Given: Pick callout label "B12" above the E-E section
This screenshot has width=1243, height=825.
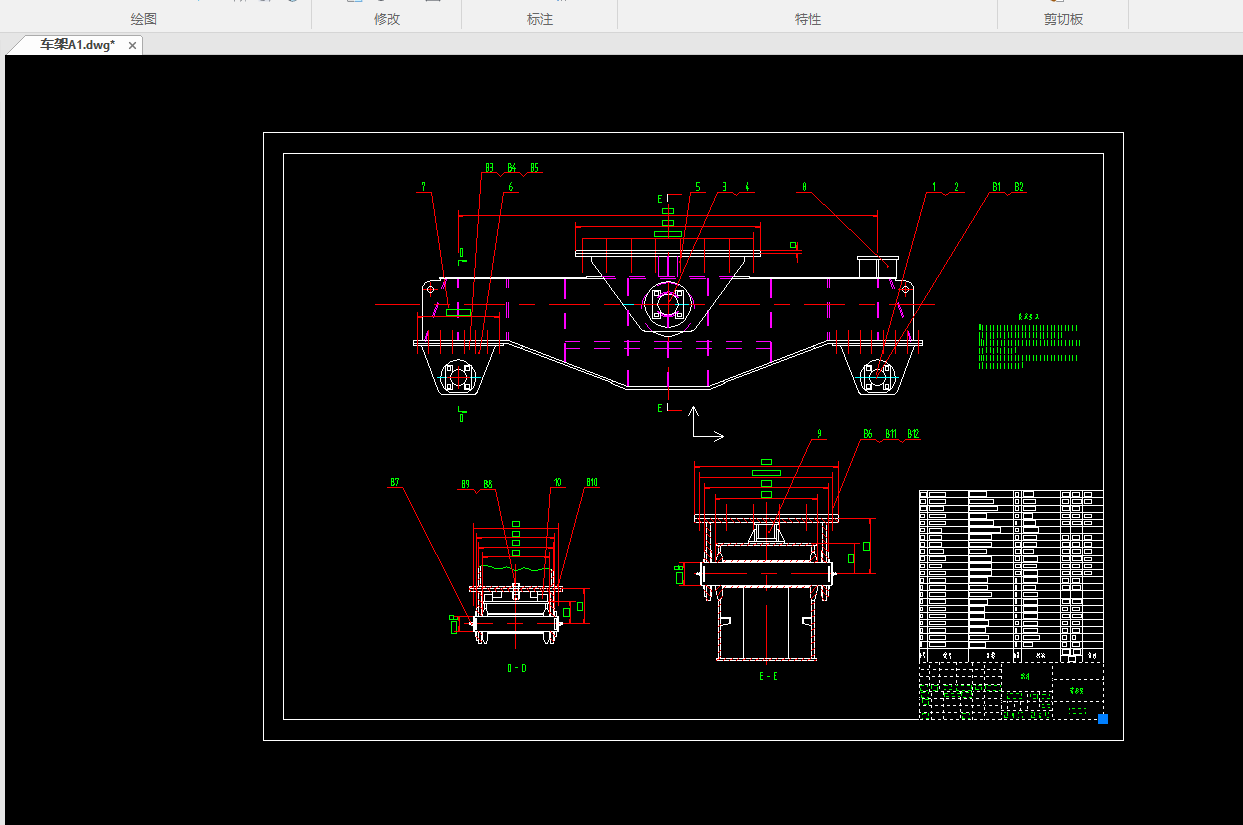Looking at the screenshot, I should click(912, 434).
